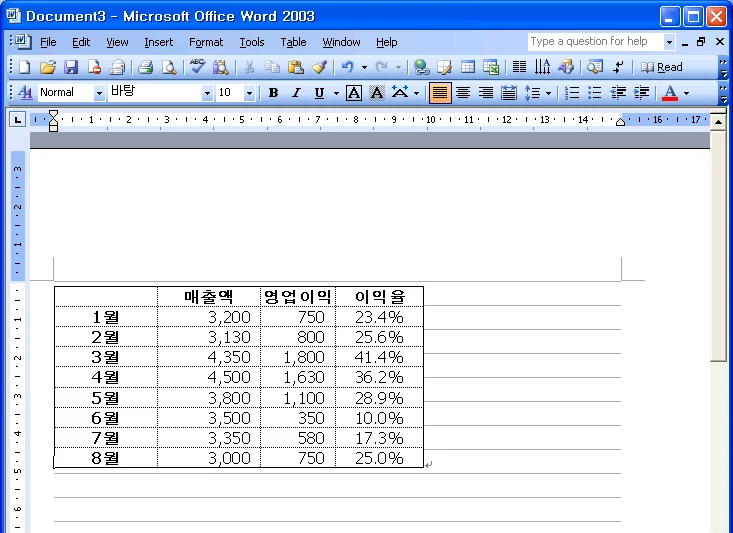Undo the last action
Viewport: 733px width, 533px height.
[x=347, y=67]
